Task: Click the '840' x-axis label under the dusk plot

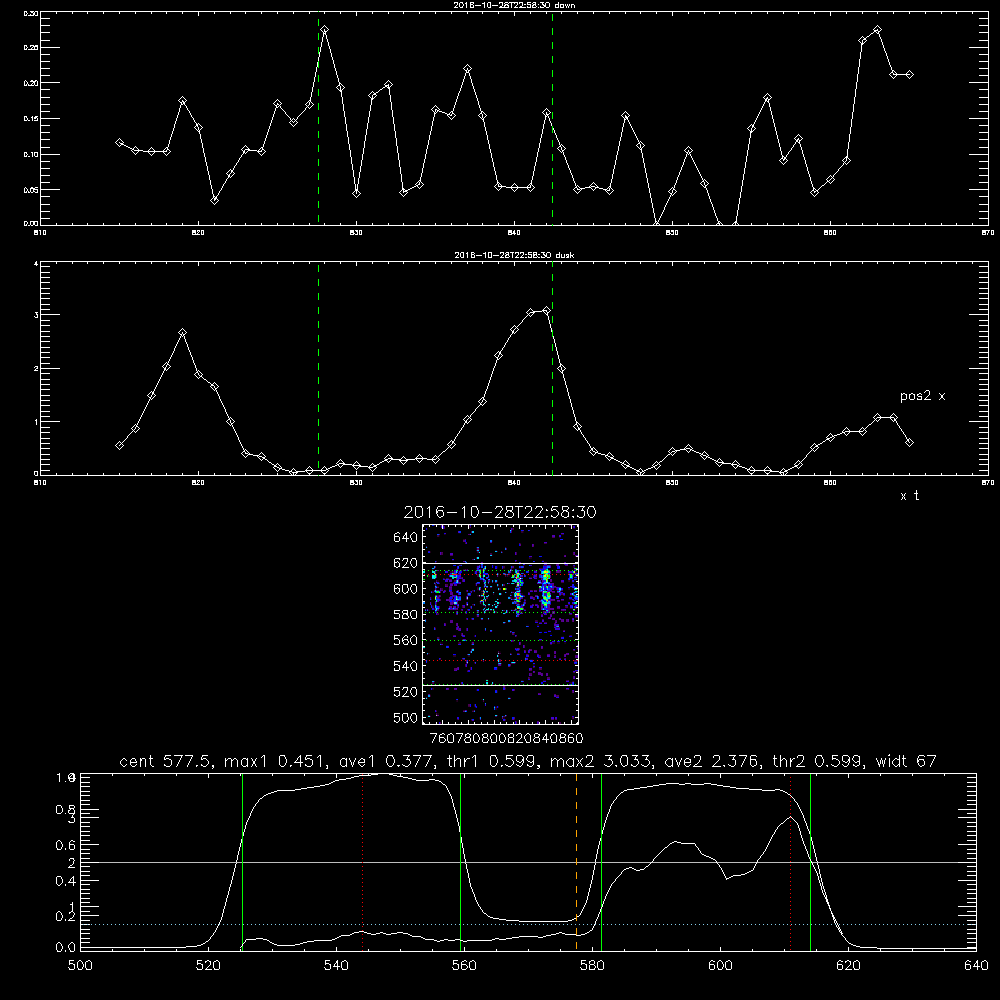Action: (515, 483)
